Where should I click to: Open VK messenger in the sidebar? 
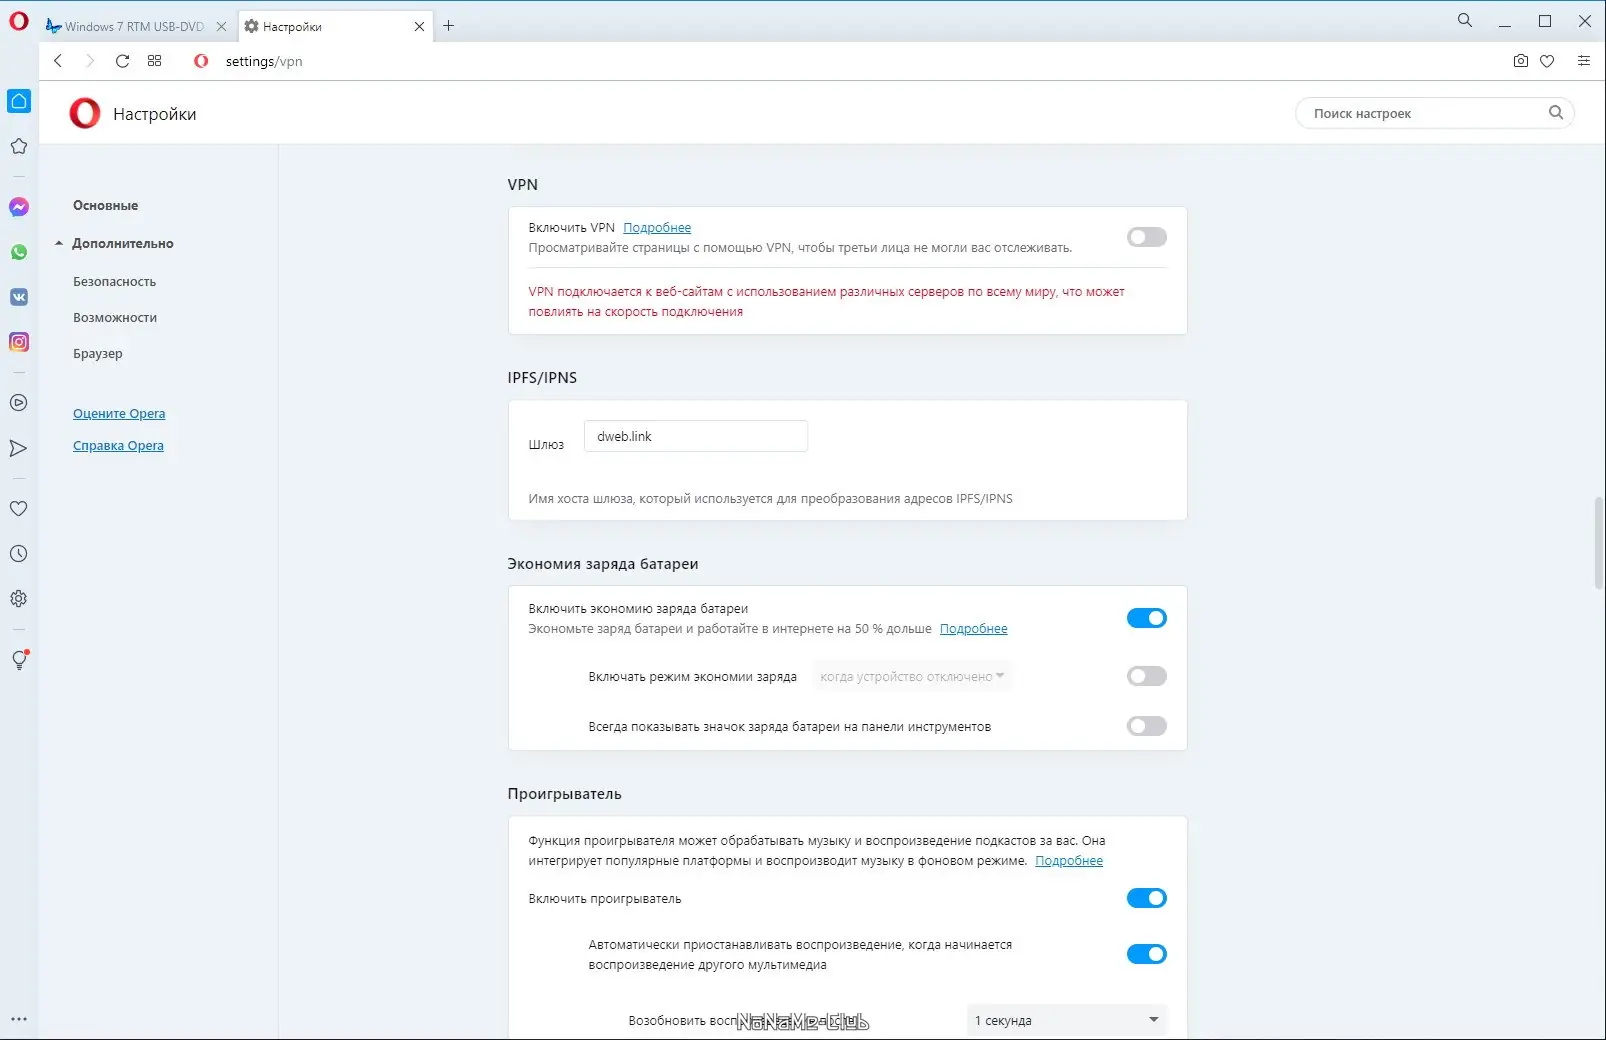(19, 297)
